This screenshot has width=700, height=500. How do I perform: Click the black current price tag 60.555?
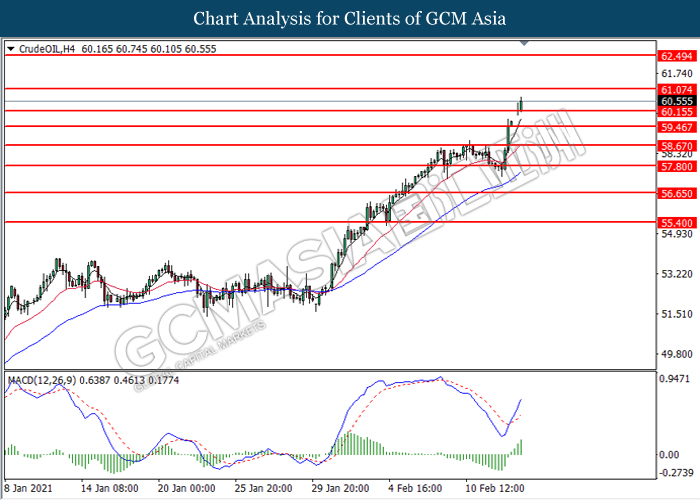(x=675, y=101)
